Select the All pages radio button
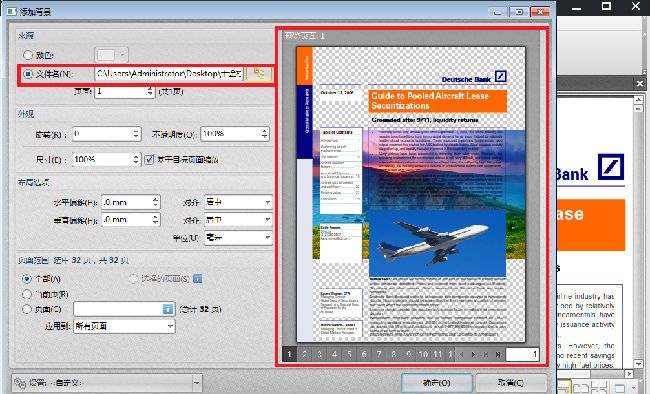 (x=27, y=279)
